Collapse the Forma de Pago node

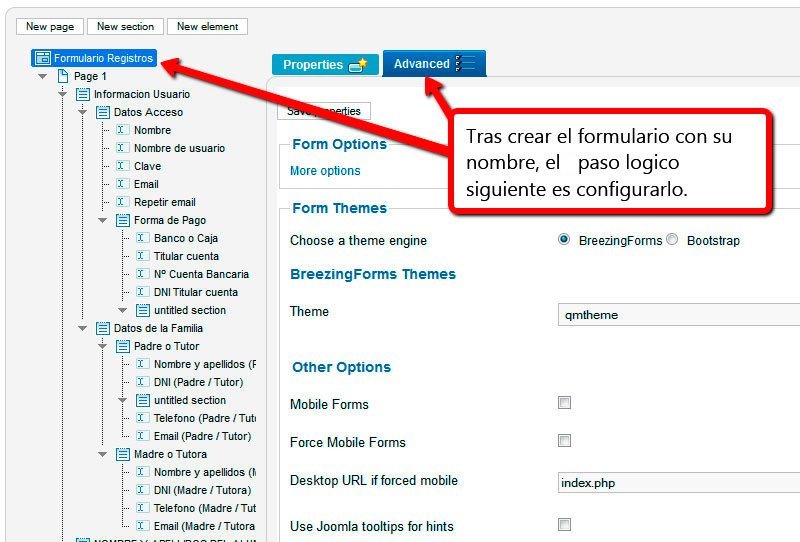103,220
